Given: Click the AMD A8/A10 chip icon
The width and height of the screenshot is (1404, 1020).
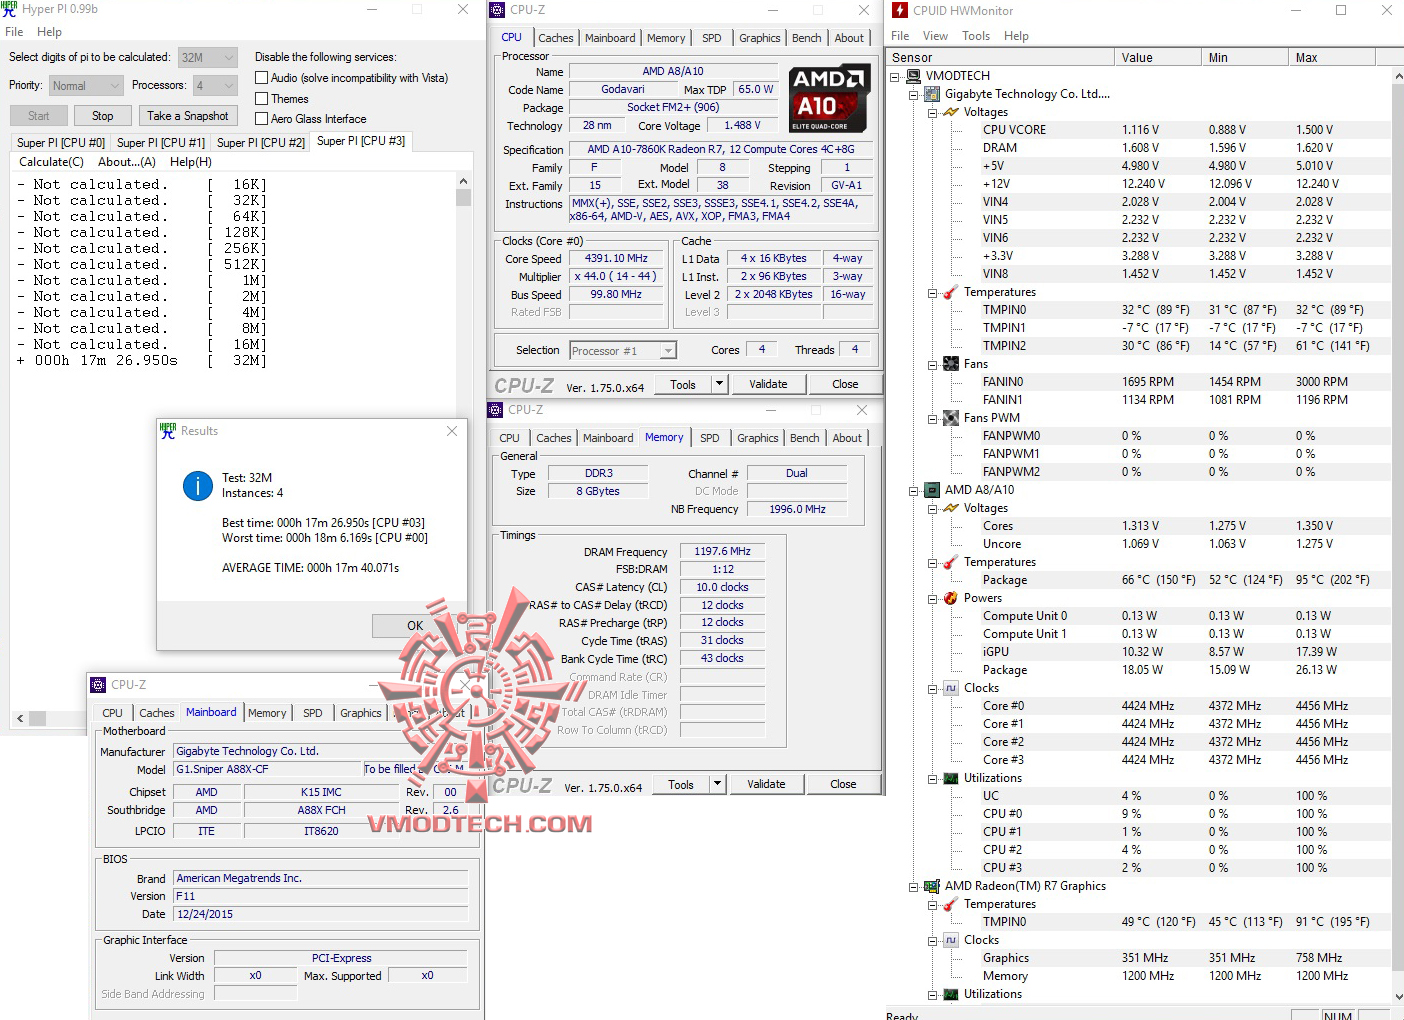Looking at the screenshot, I should pos(933,490).
